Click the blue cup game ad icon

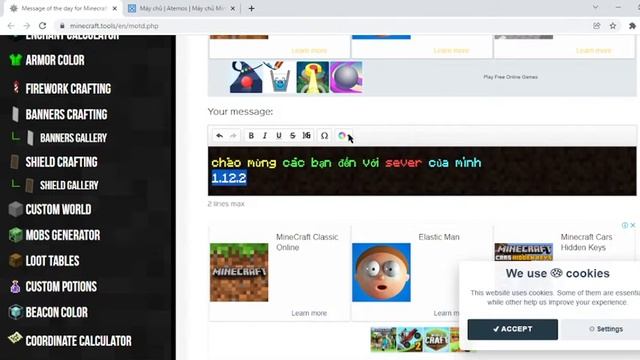280,77
